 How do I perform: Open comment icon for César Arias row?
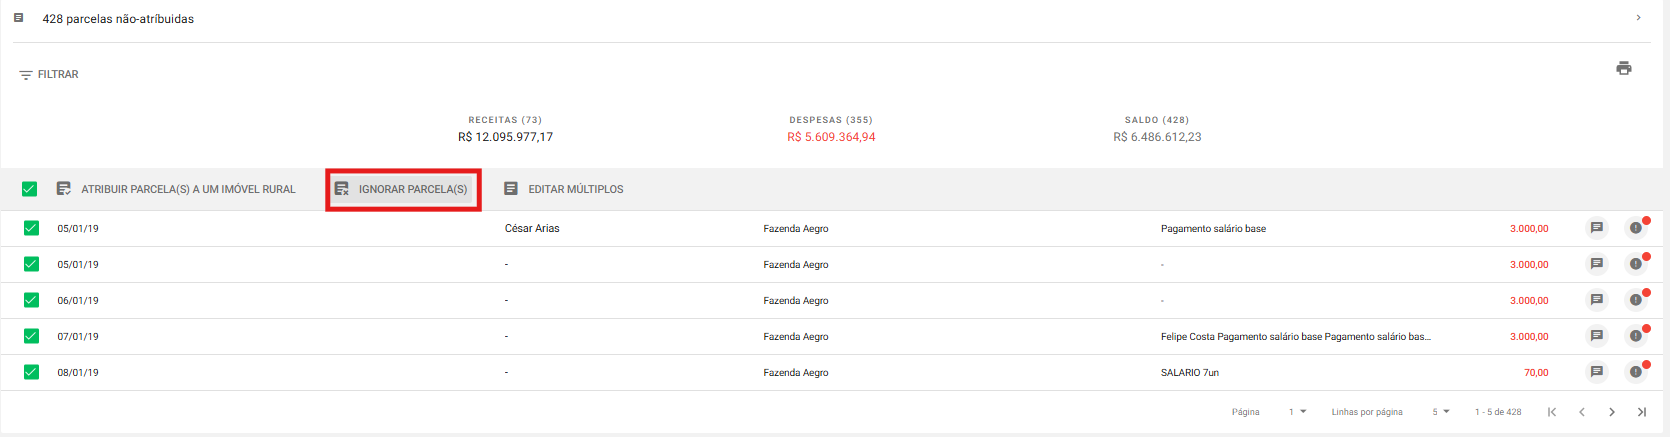(1597, 228)
